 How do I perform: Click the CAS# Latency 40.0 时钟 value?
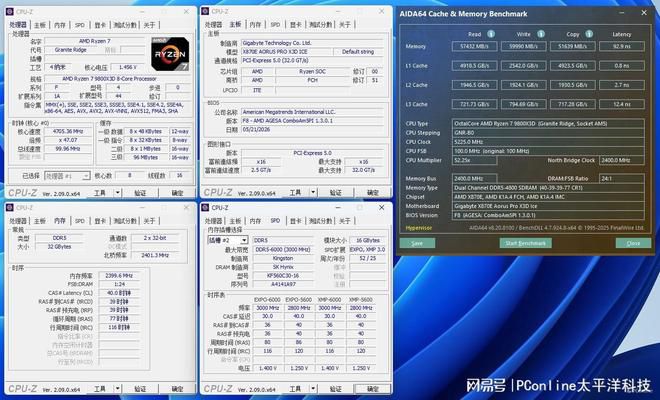pos(119,293)
